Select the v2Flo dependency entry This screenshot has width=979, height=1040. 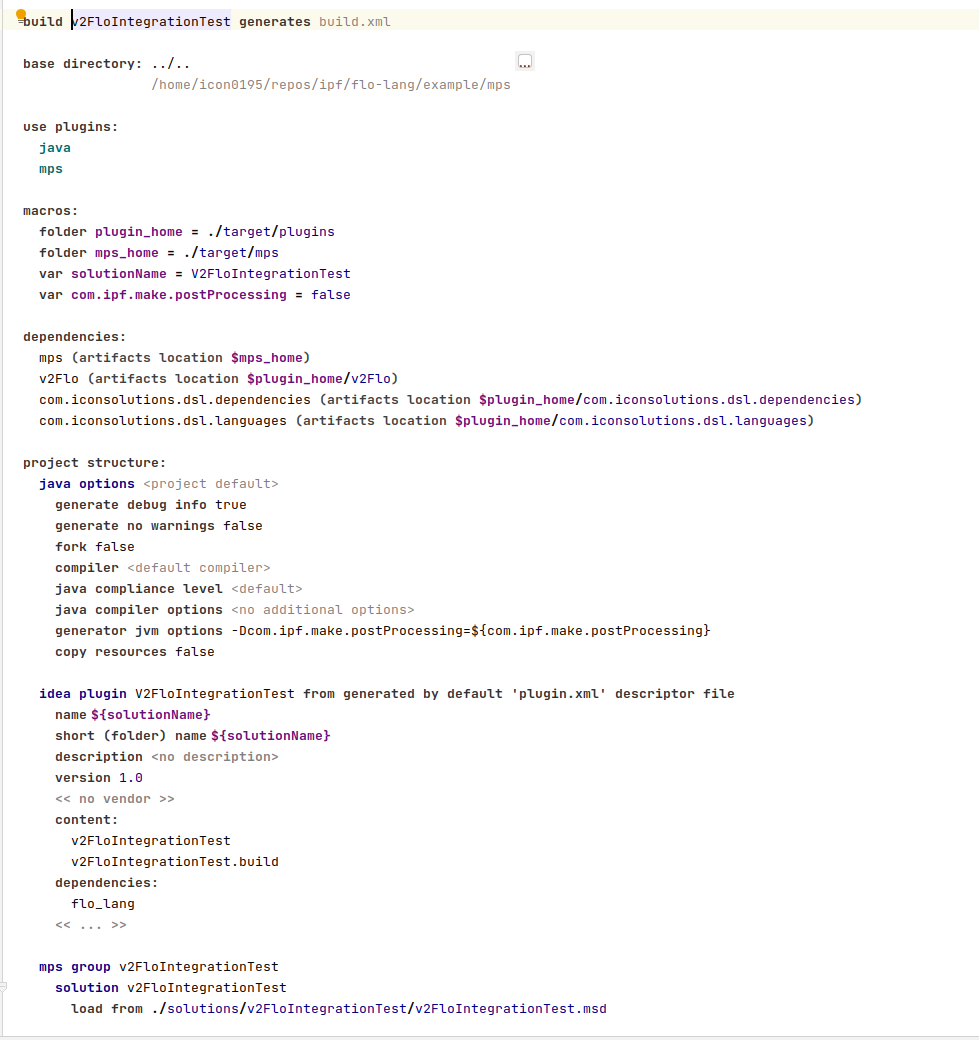click(53, 378)
